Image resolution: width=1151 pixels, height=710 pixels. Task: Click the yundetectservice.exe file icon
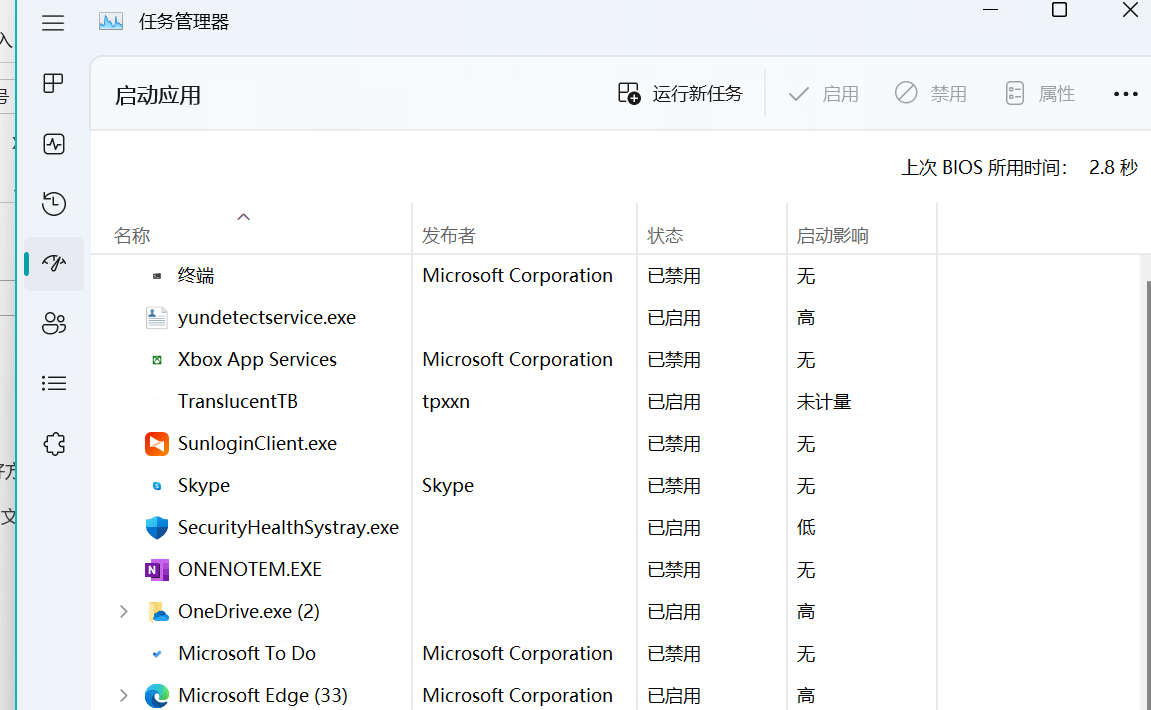tap(156, 318)
